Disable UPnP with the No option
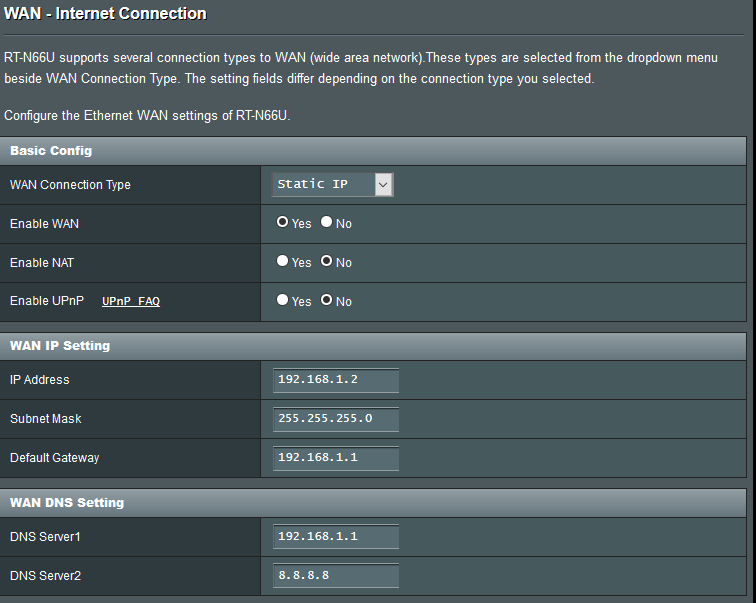Viewport: 756px width, 603px height. (x=327, y=301)
